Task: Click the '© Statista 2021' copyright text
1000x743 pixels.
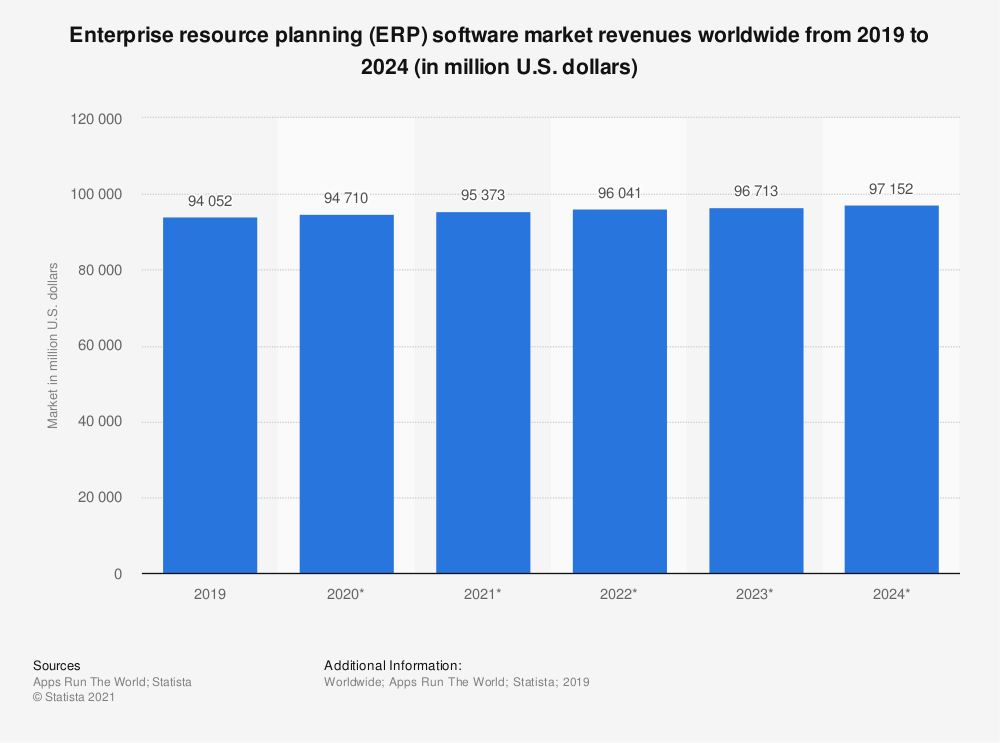Action: tap(74, 698)
